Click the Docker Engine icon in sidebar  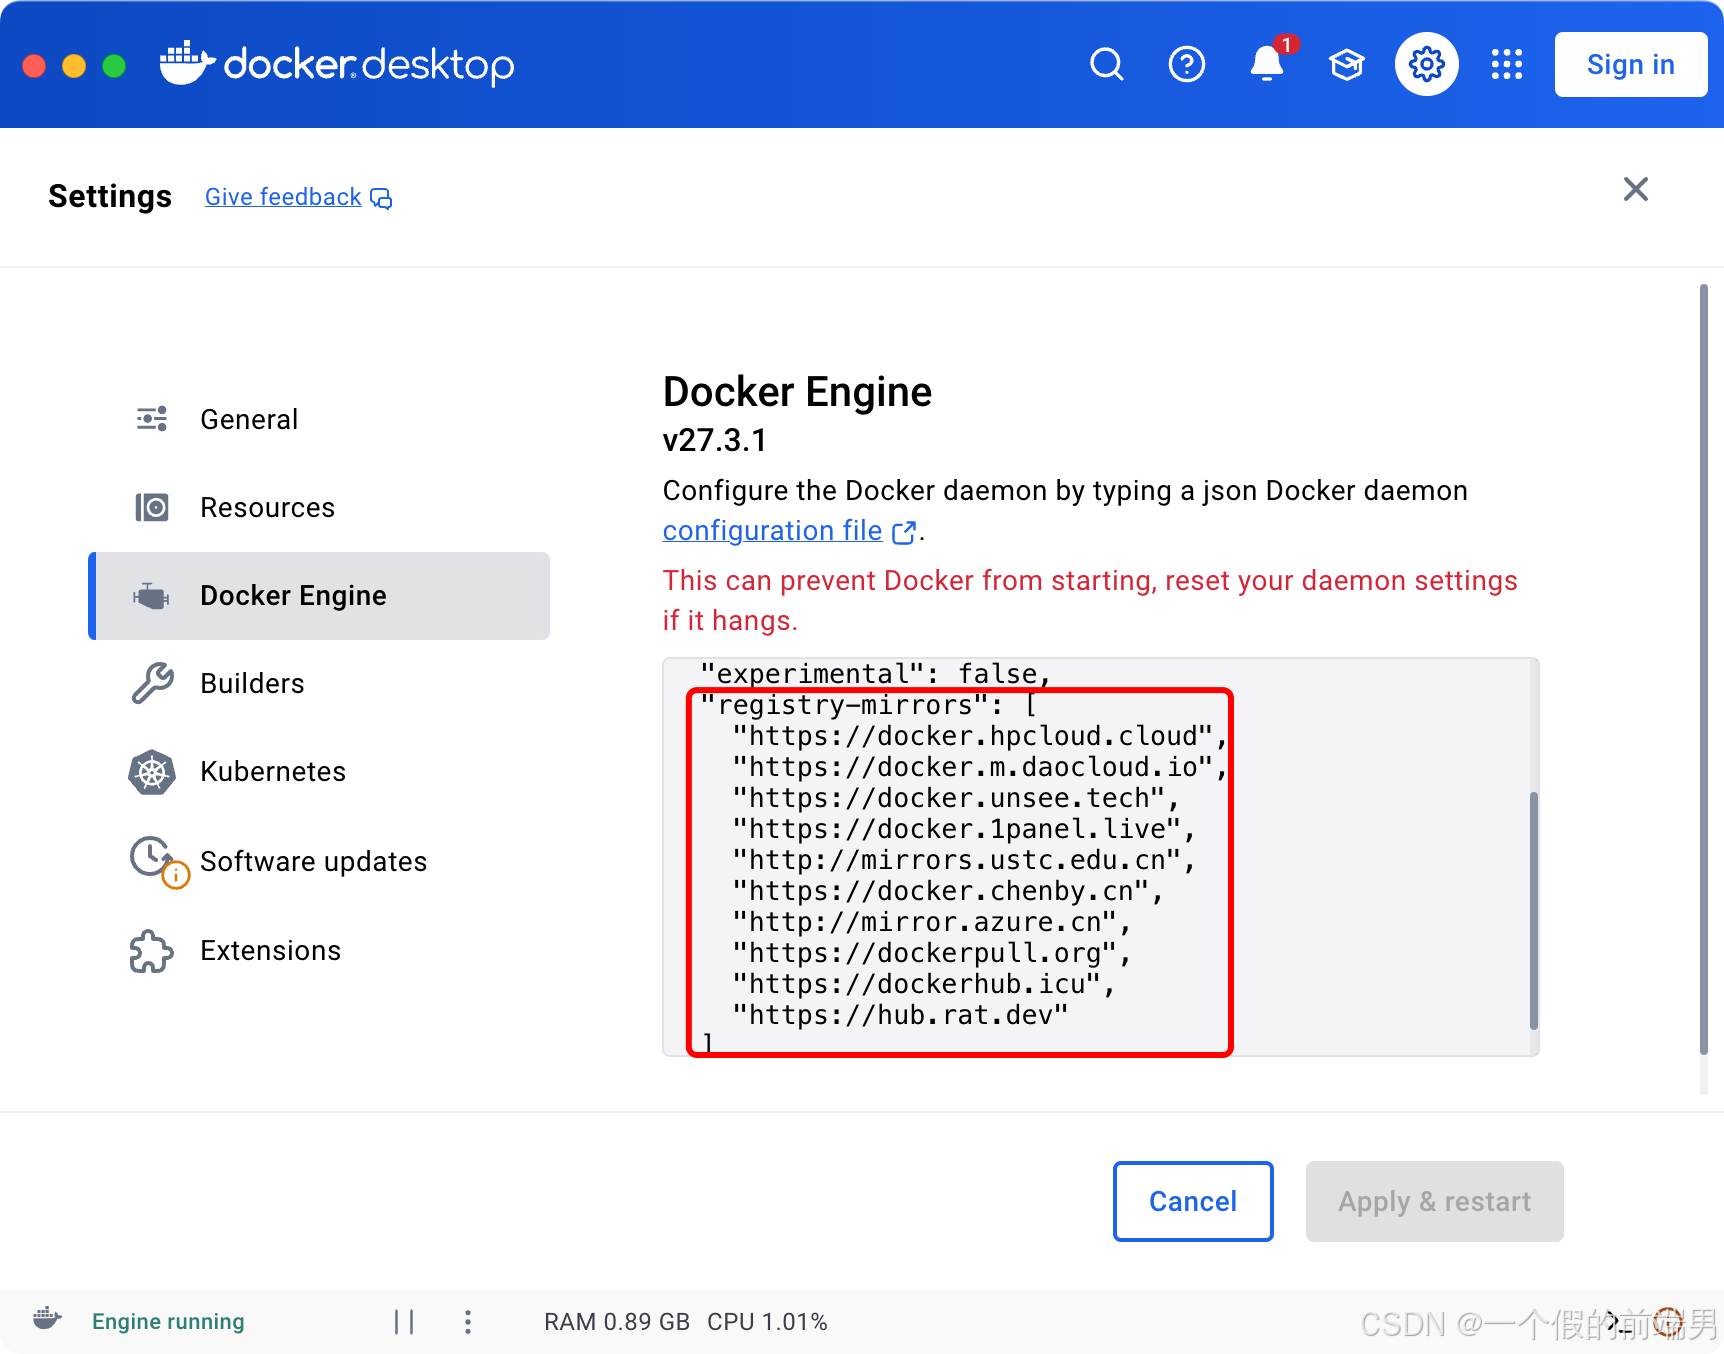[151, 596]
